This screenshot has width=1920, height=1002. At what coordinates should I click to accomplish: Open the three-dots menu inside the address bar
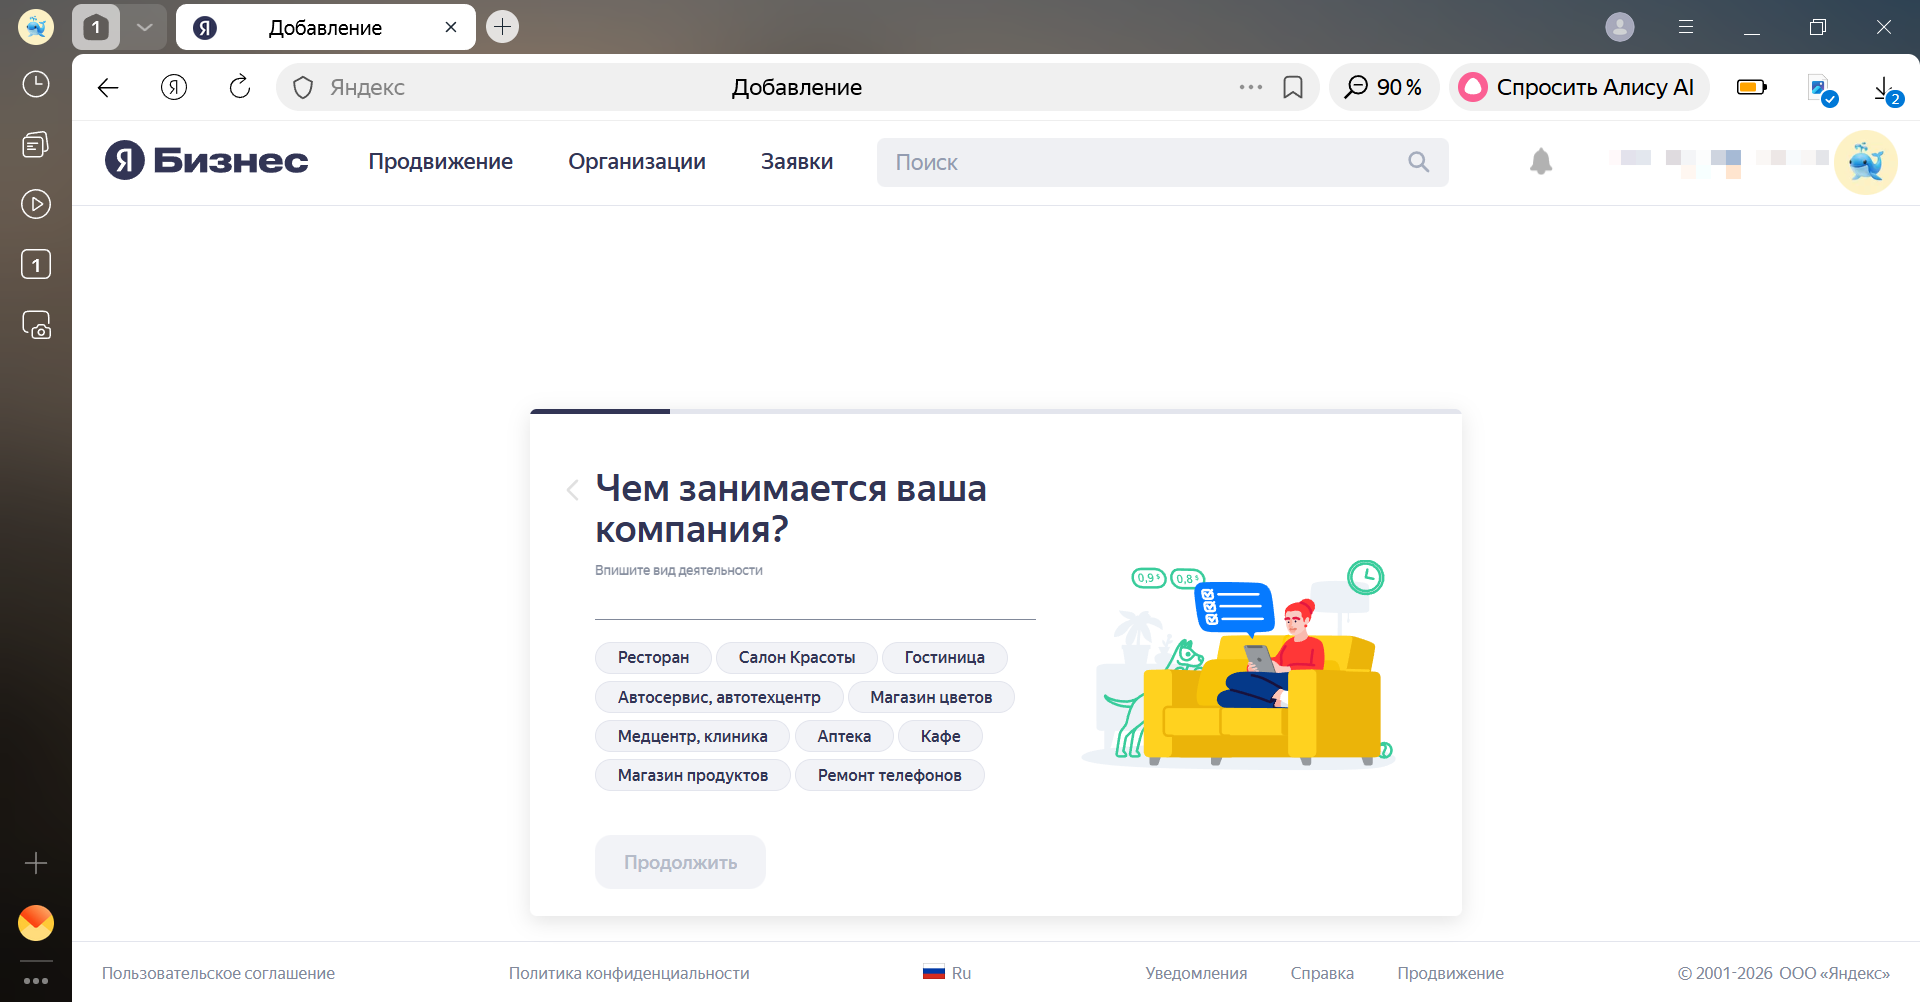click(x=1249, y=87)
